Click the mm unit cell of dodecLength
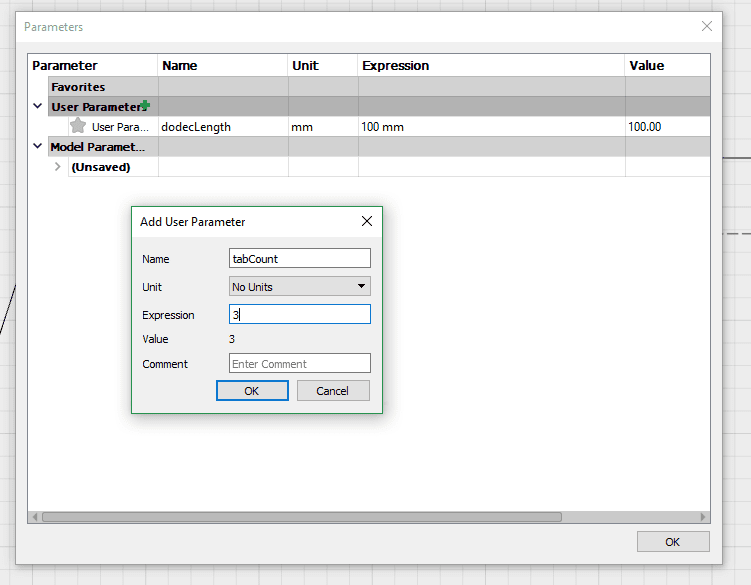The height and width of the screenshot is (585, 751). (x=323, y=126)
